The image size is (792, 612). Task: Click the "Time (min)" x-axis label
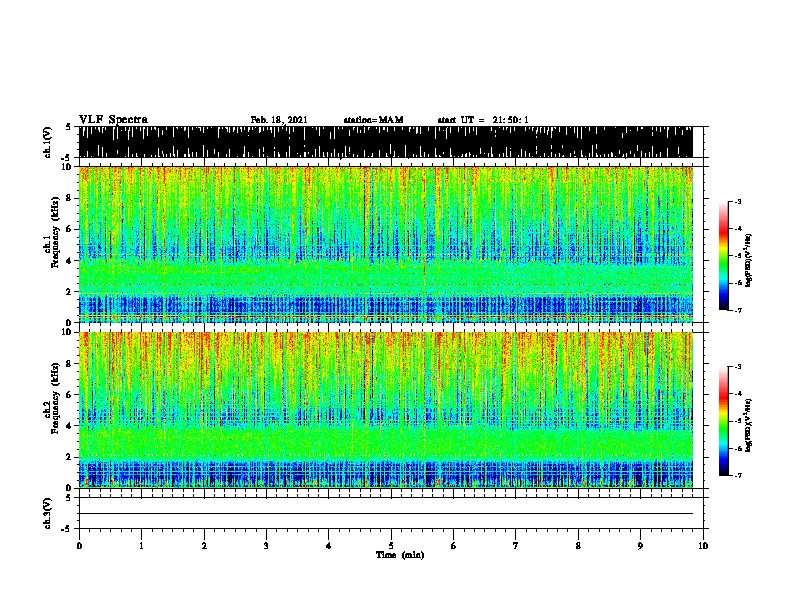[400, 555]
